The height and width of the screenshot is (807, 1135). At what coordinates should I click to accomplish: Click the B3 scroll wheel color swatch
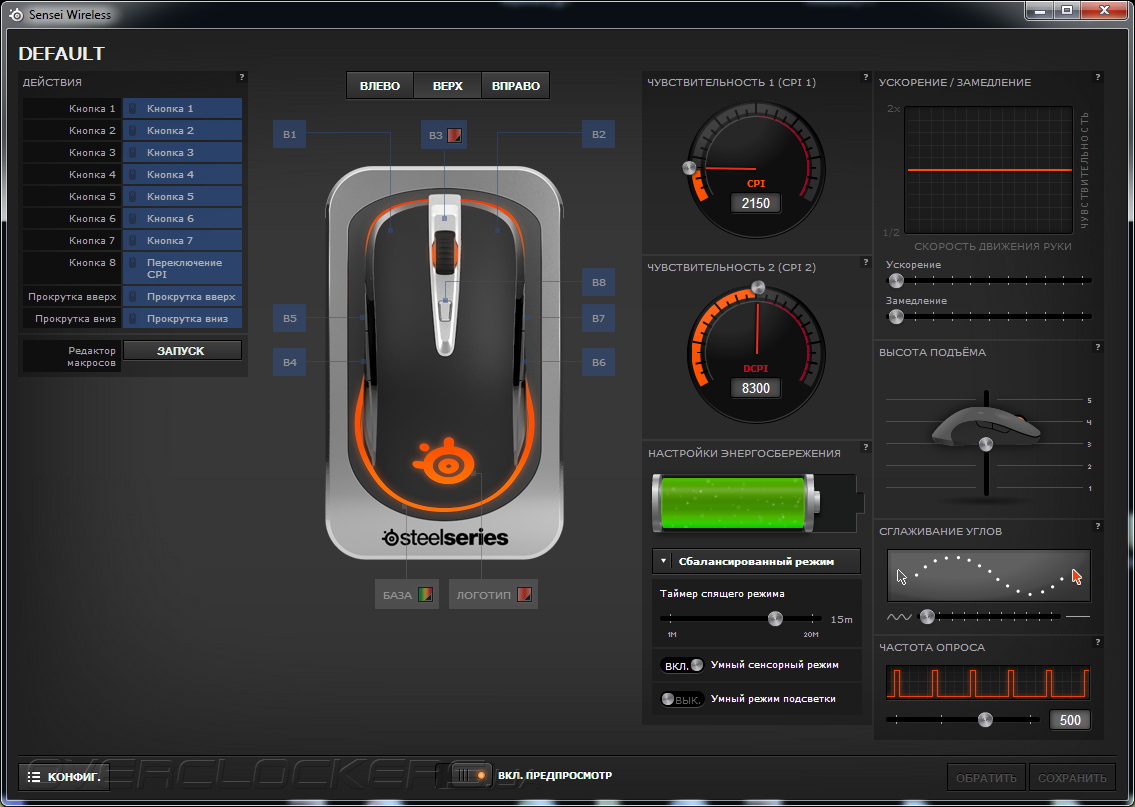(x=455, y=135)
